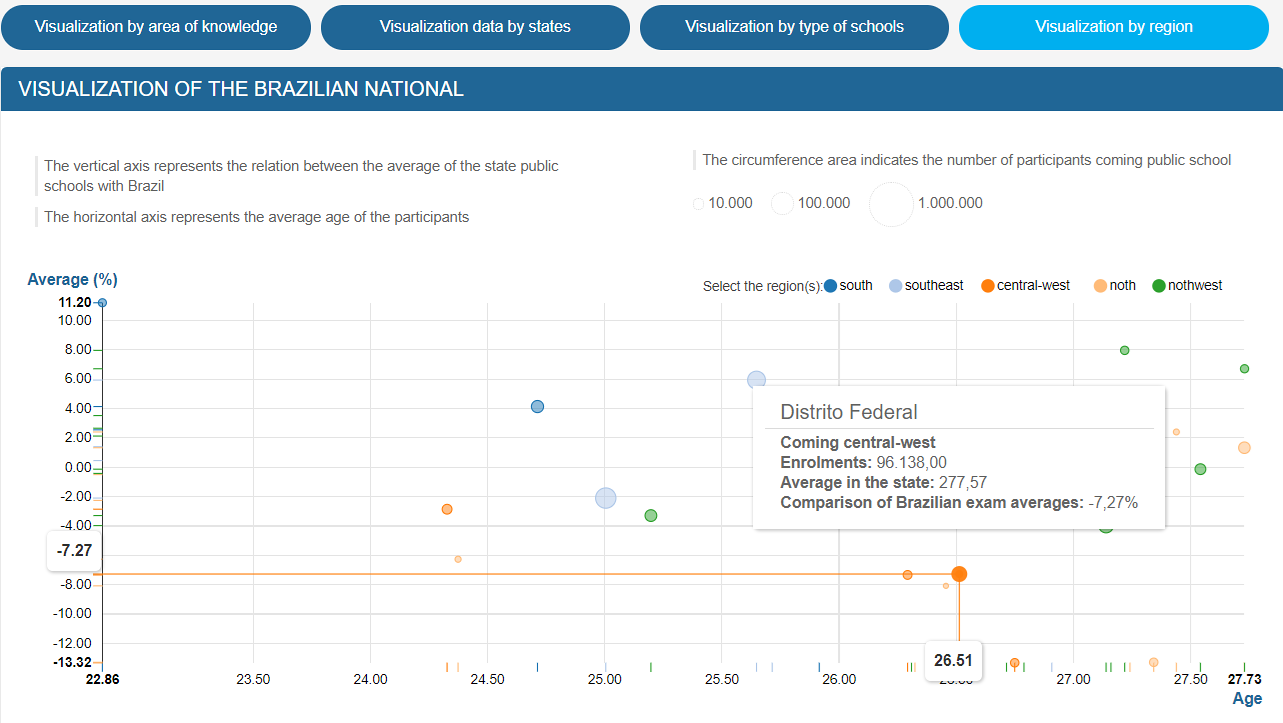1283x723 pixels.
Task: Disable the central-west region legend item
Action: [988, 286]
